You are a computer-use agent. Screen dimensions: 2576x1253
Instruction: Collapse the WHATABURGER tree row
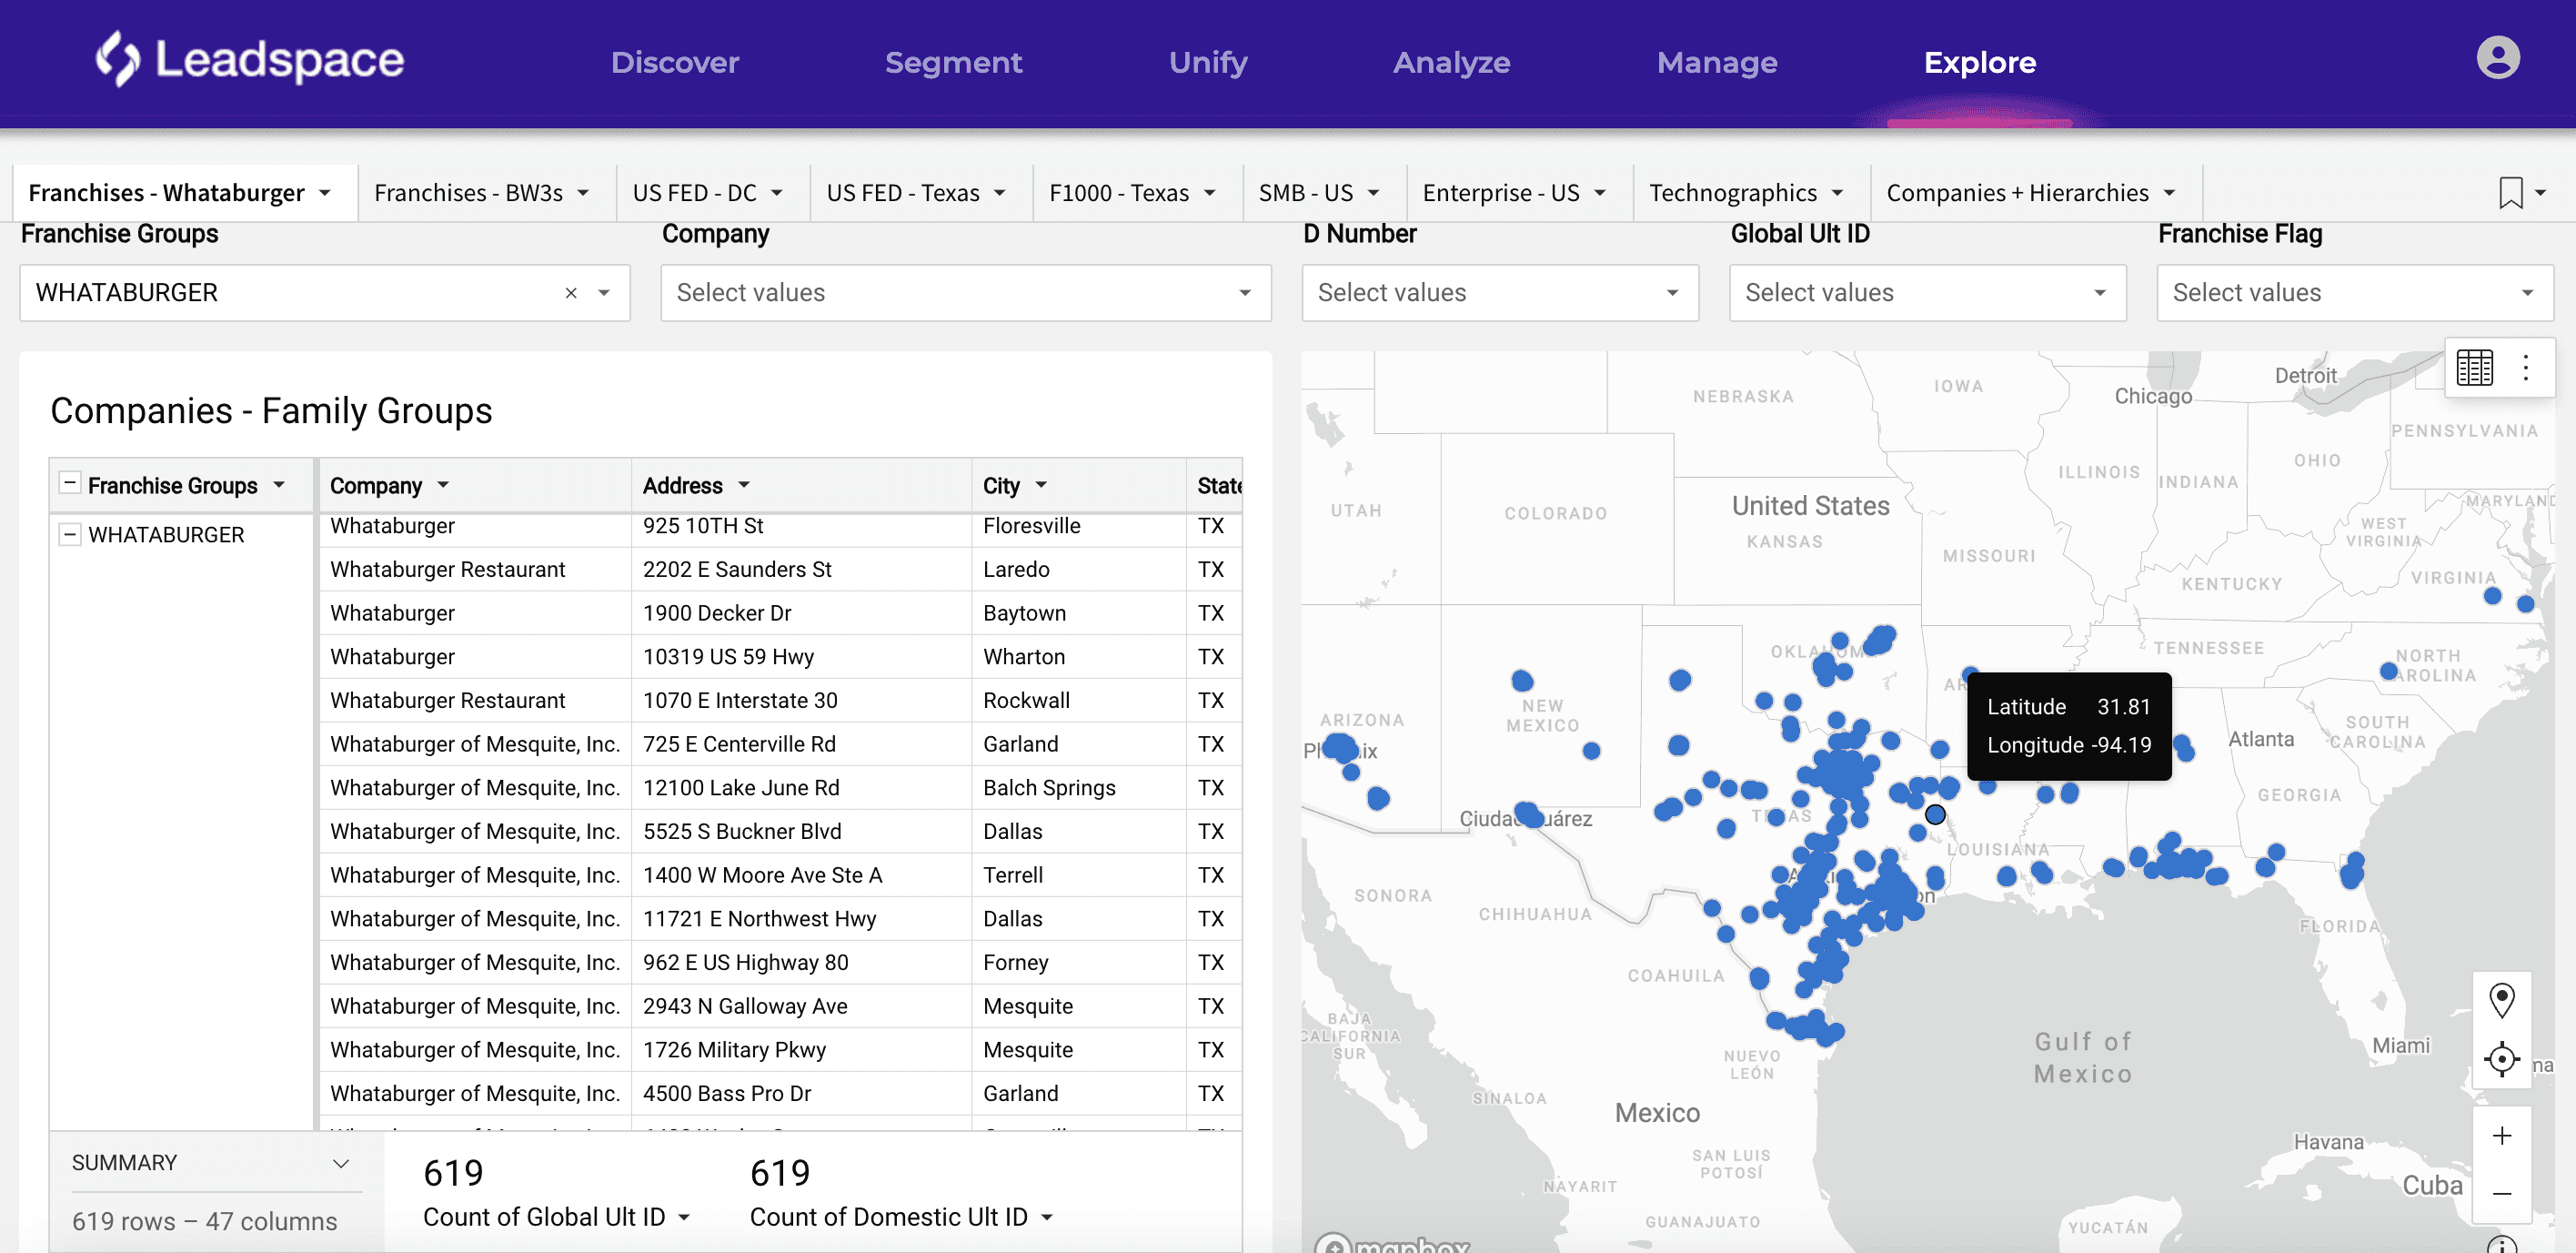coord(70,534)
